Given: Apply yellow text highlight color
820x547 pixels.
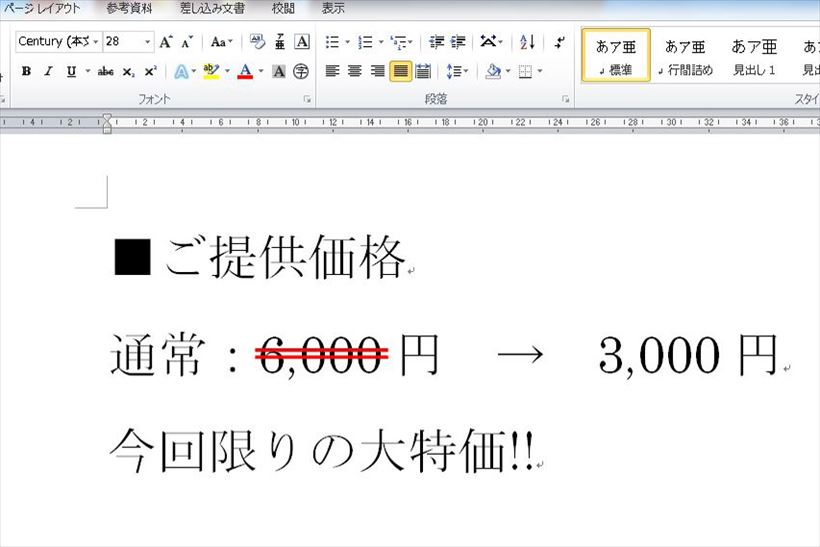Looking at the screenshot, I should 211,71.
